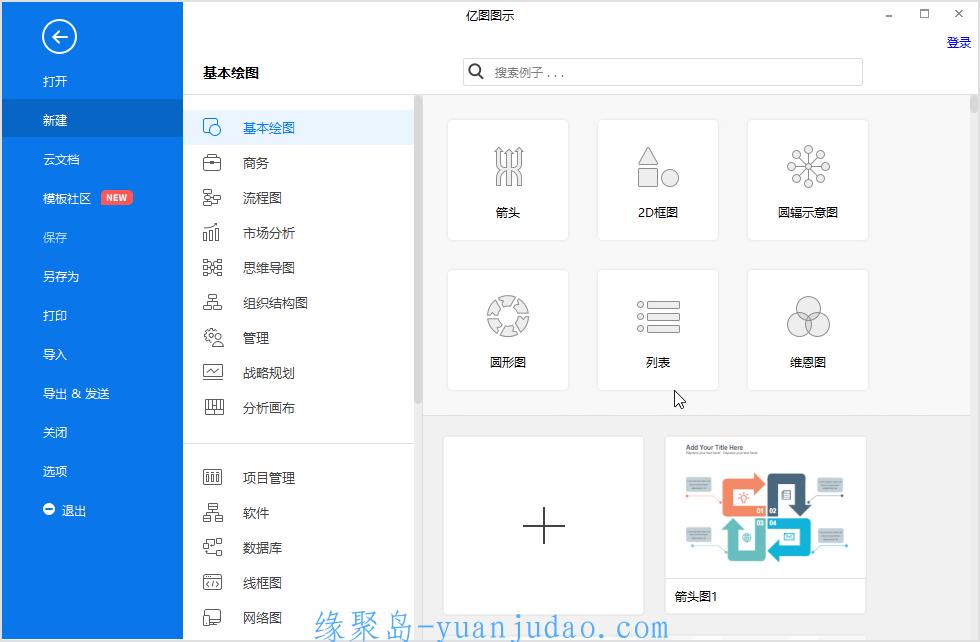The width and height of the screenshot is (980, 642).
Task: Open the 打开 menu item in sidebar
Action: click(x=55, y=82)
